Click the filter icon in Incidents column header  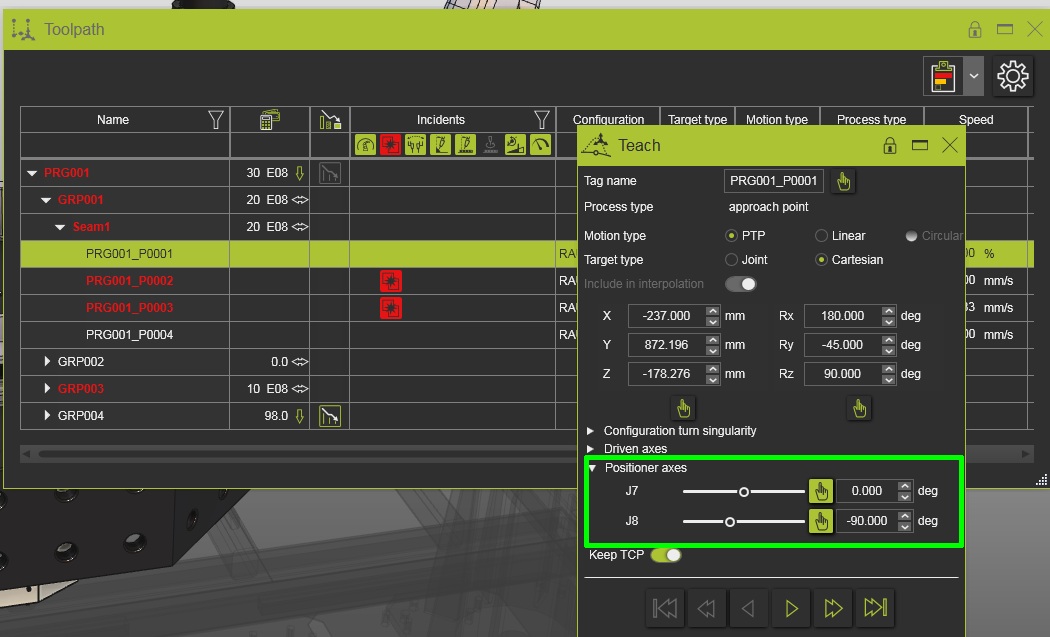pos(541,120)
